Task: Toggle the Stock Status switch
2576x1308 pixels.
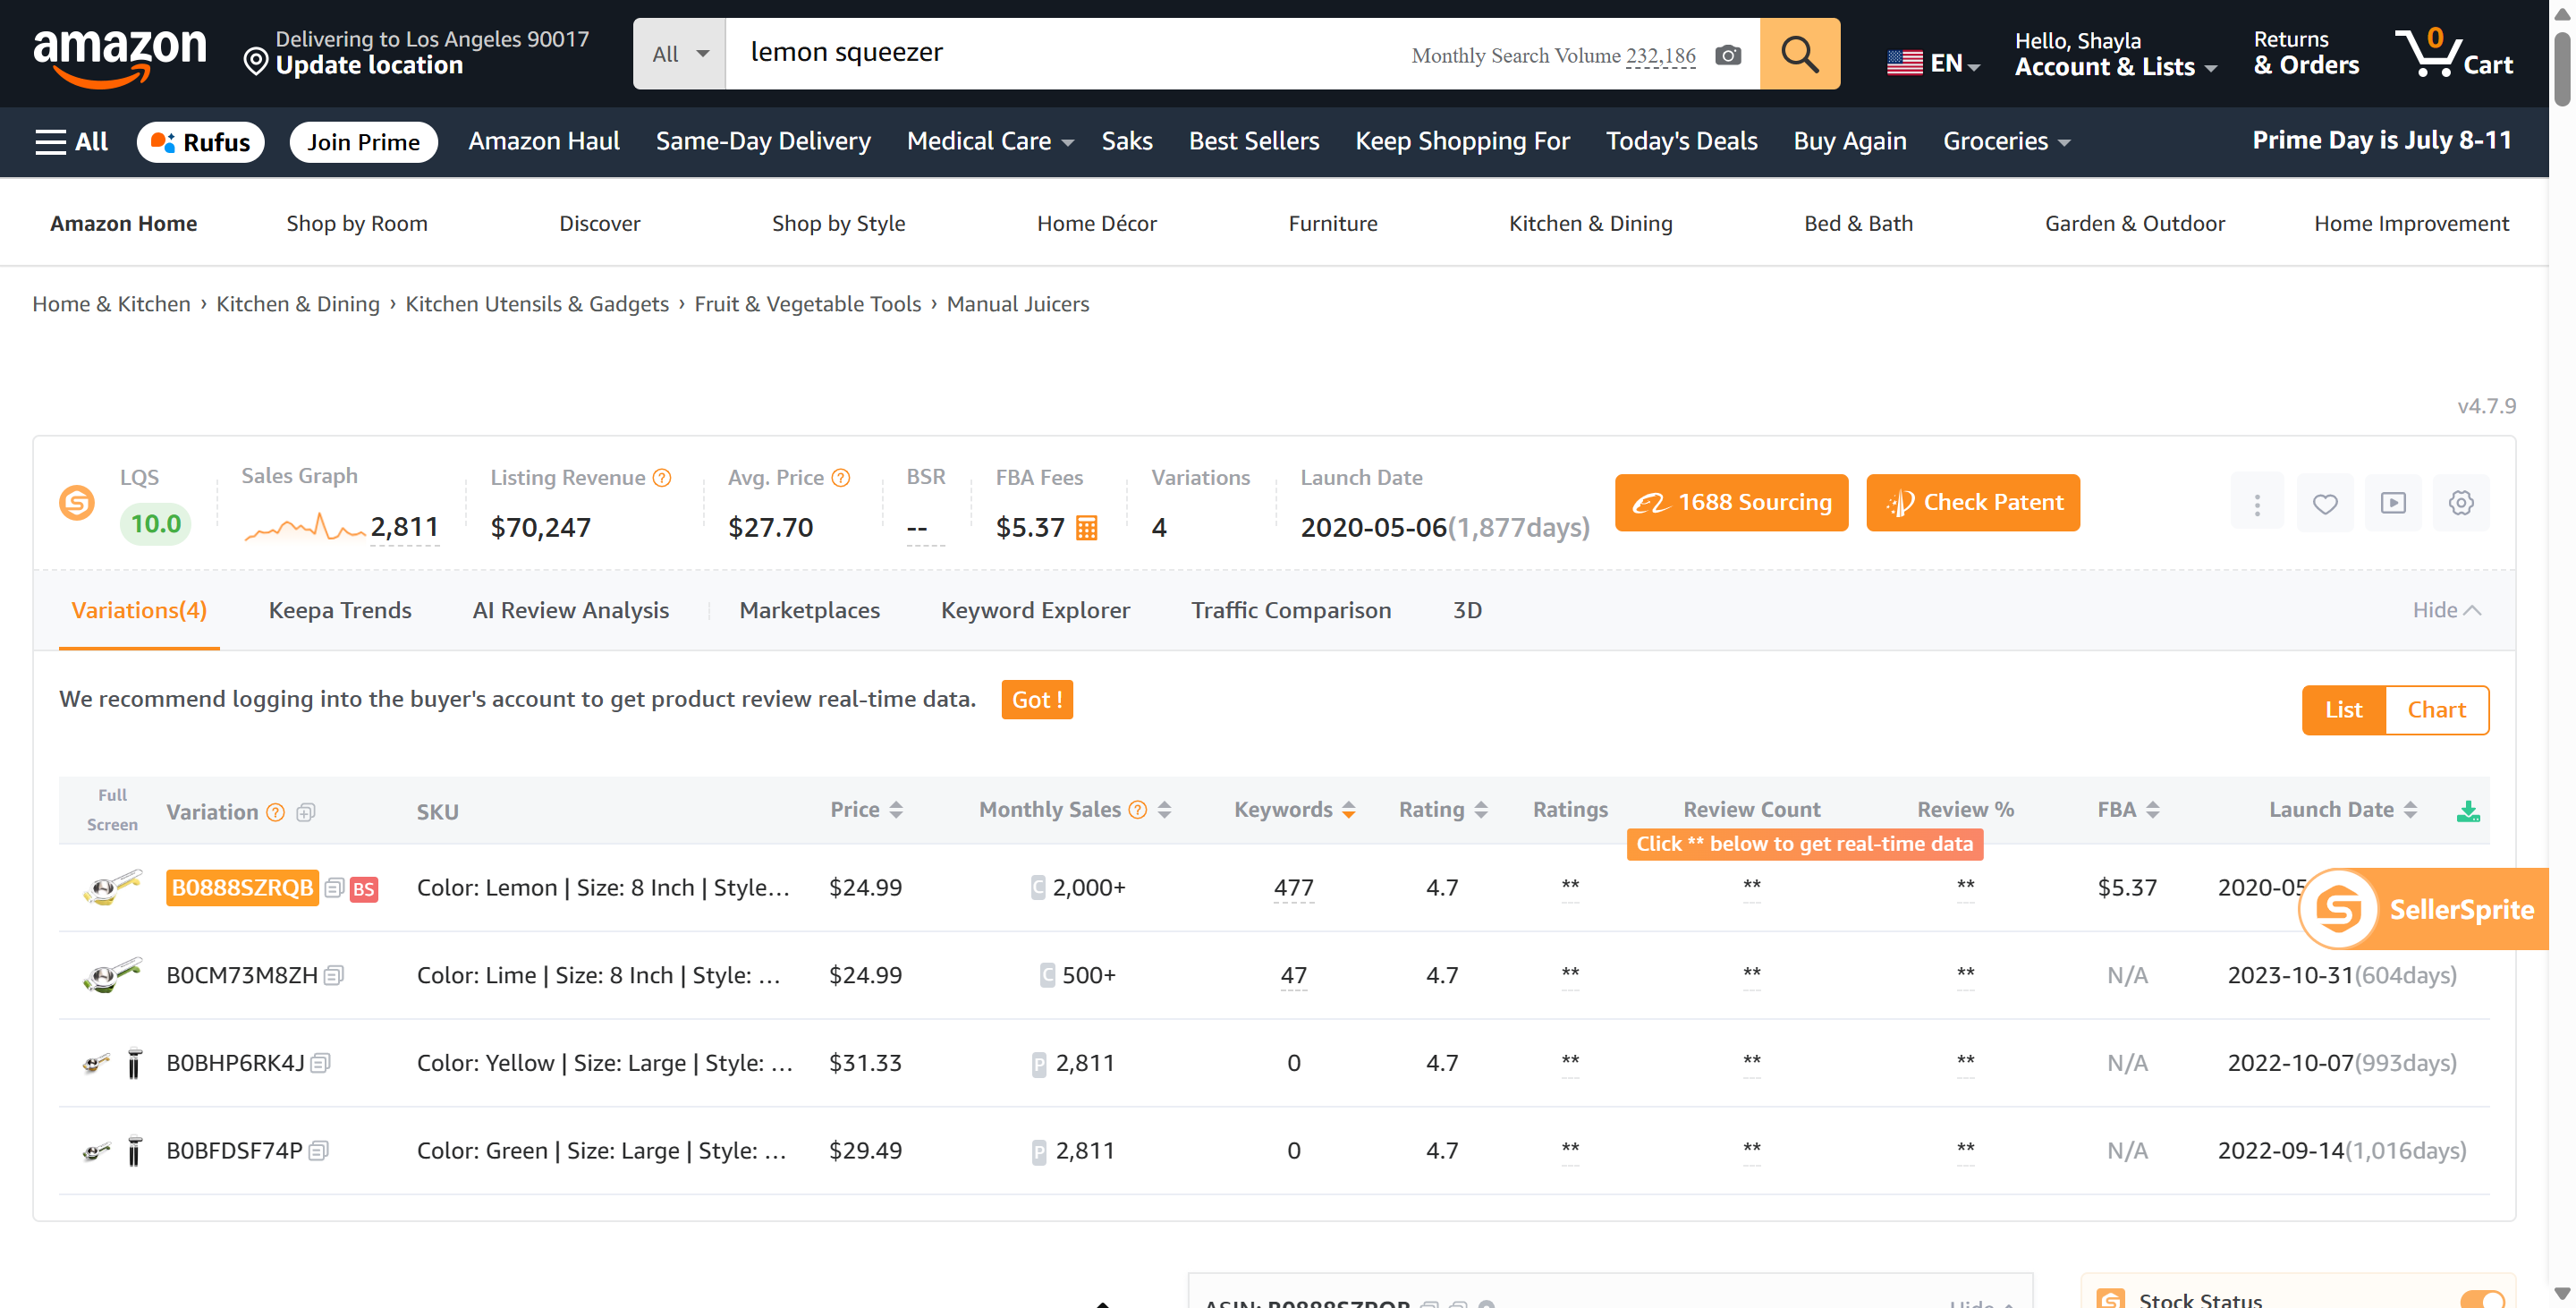Action: point(2481,1299)
